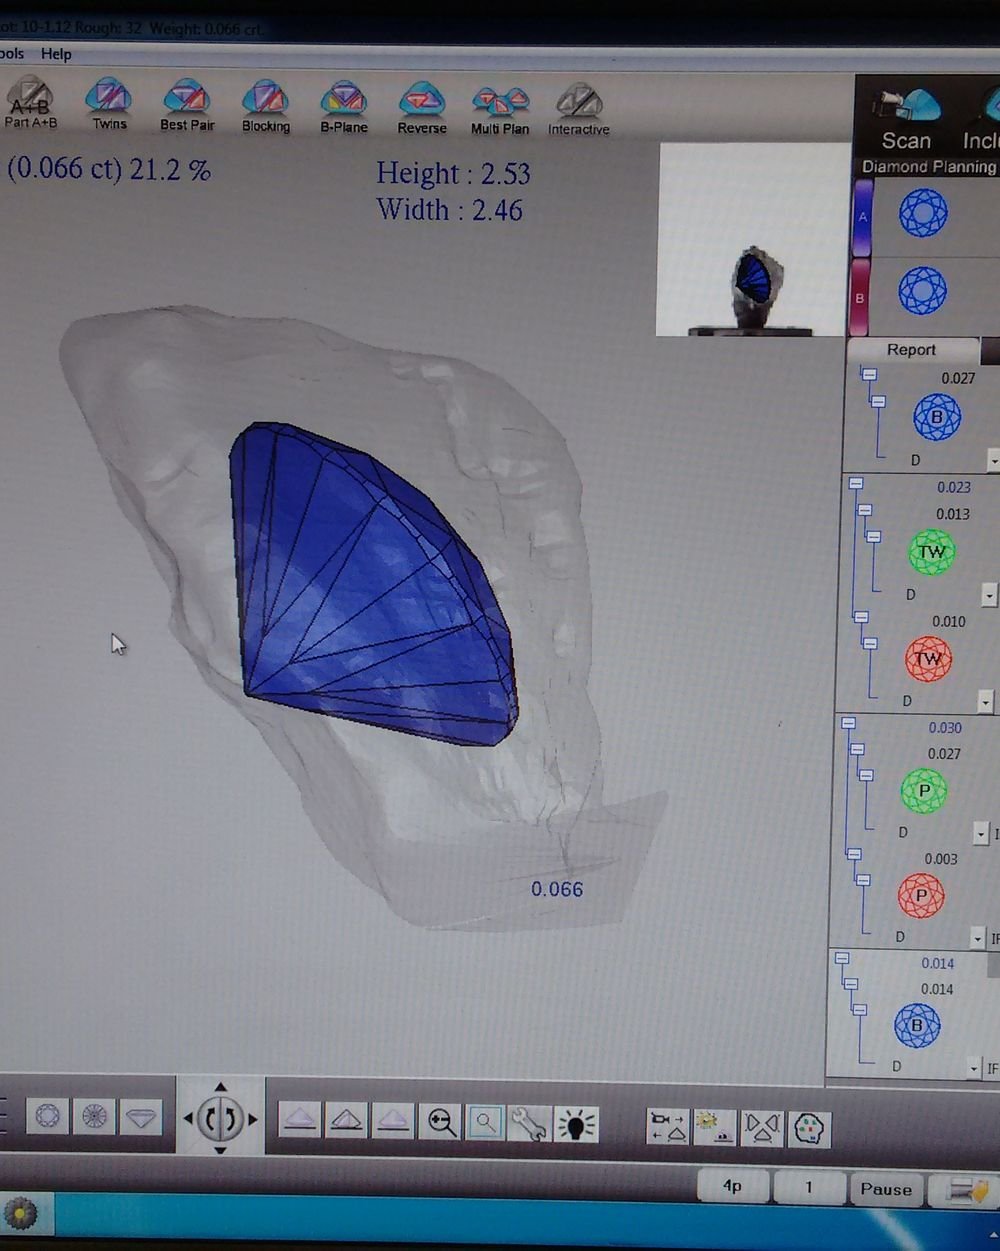Click the third triangle plane icon

pos(393,1121)
